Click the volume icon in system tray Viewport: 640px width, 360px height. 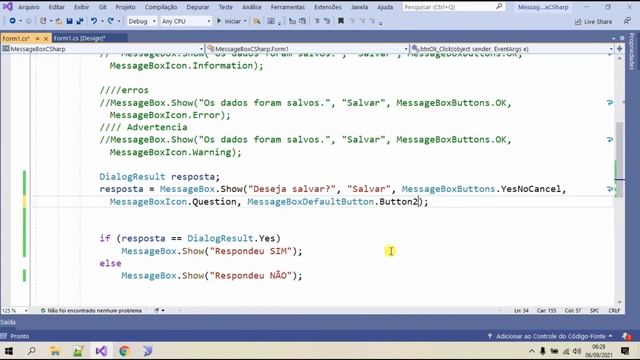click(577, 351)
